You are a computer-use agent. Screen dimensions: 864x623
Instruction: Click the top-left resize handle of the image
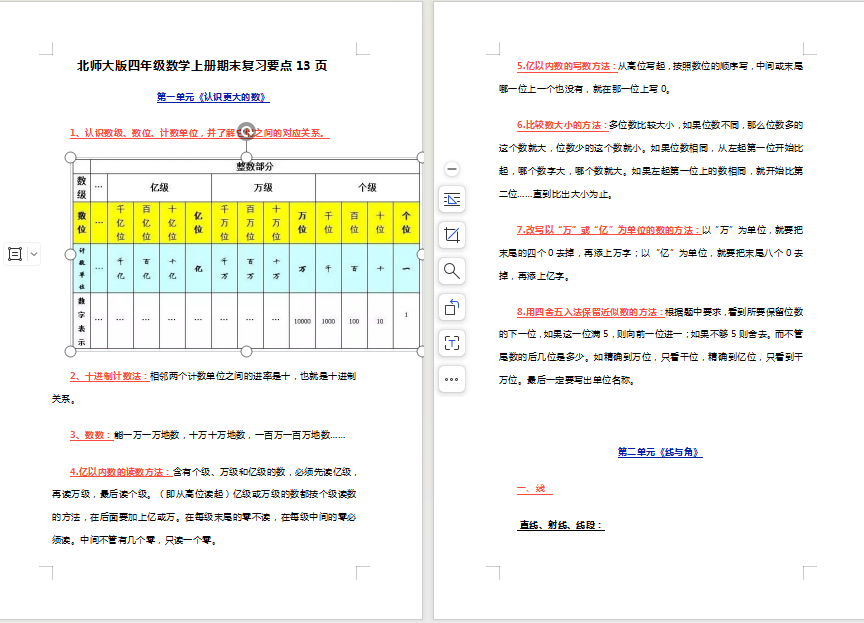coord(71,158)
